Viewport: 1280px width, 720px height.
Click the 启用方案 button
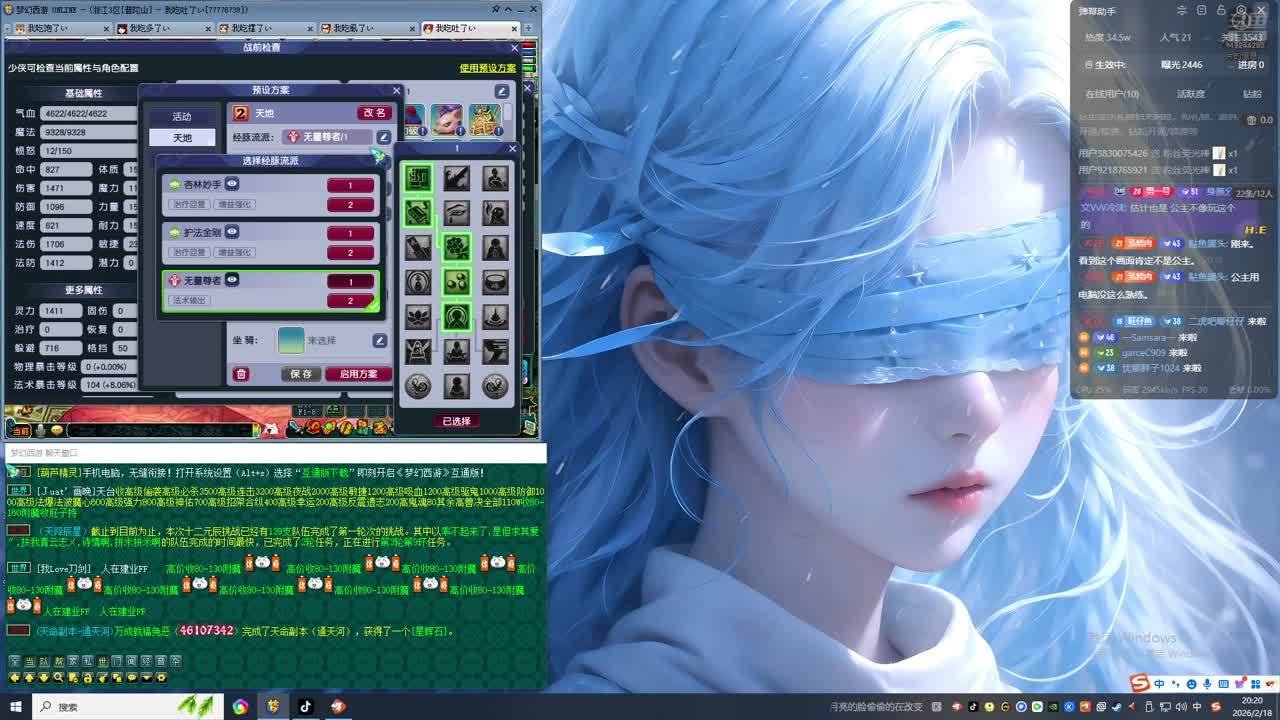point(358,374)
